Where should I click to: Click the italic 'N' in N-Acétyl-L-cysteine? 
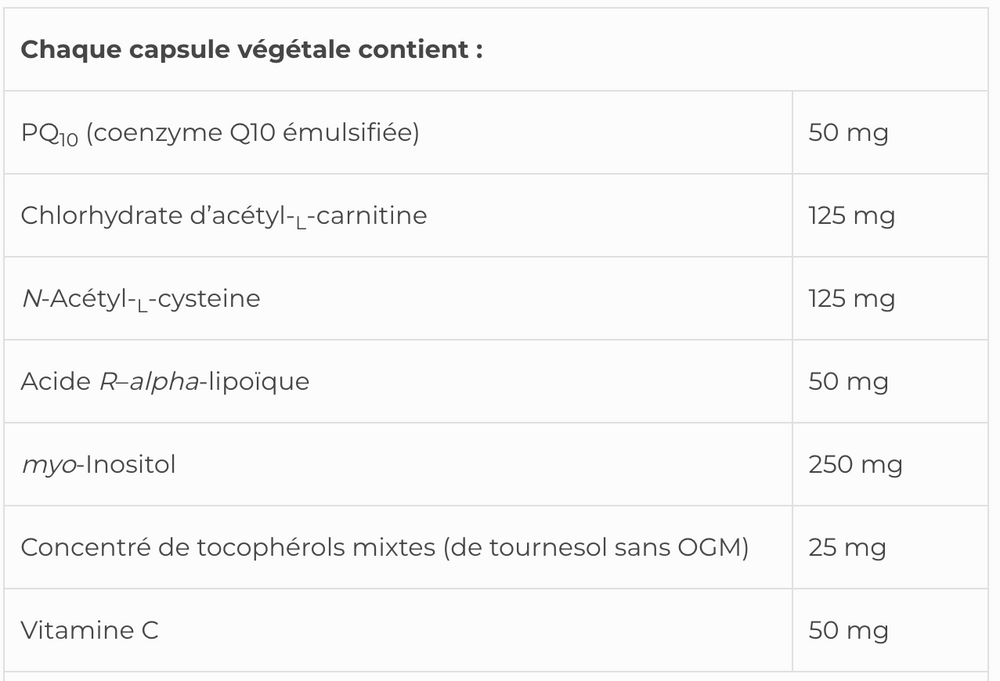coord(29,298)
